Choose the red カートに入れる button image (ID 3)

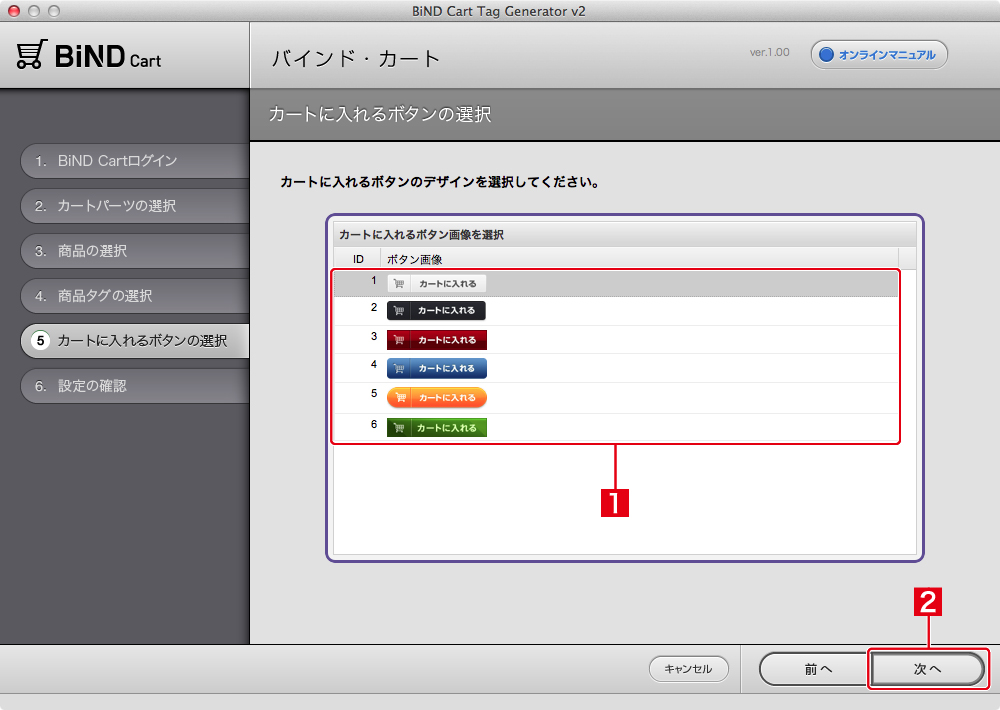(x=437, y=340)
